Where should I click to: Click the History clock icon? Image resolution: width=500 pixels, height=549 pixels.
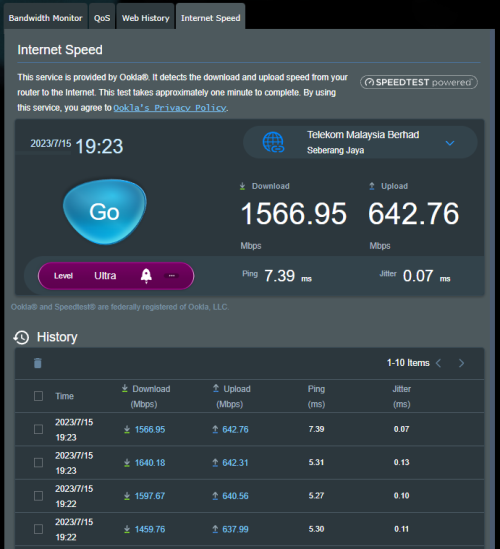pyautogui.click(x=21, y=337)
